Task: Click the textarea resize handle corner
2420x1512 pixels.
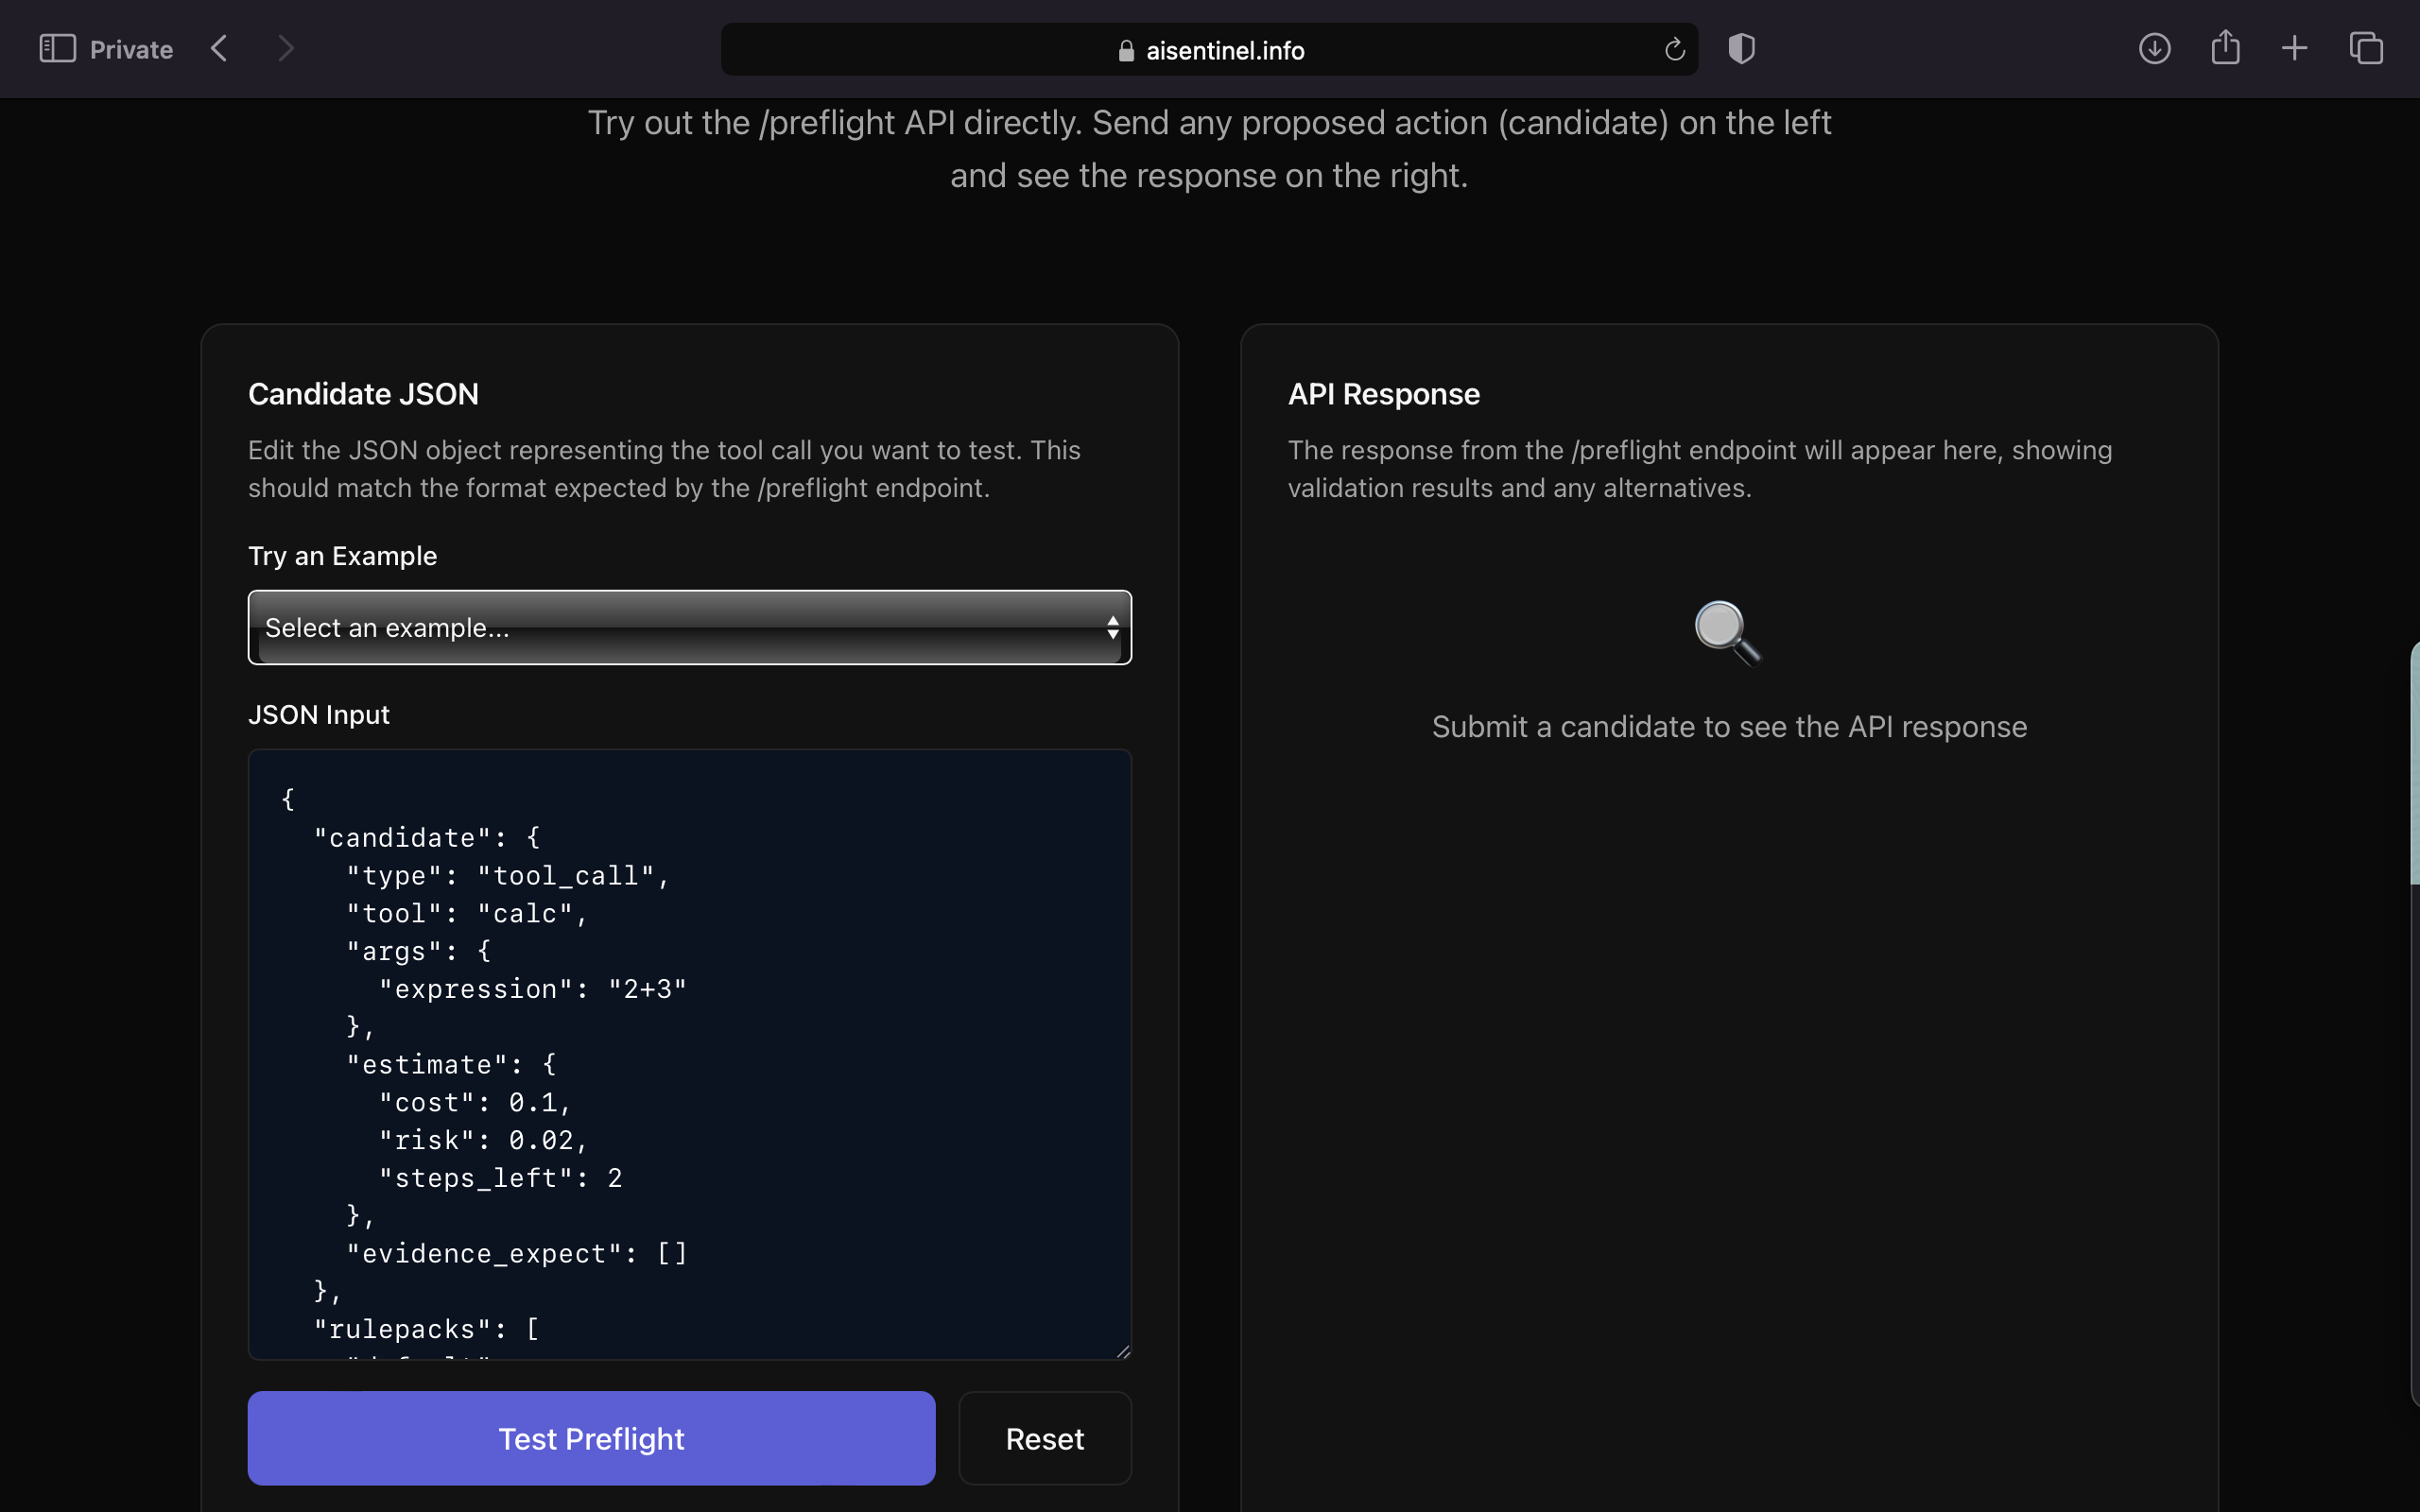Action: tap(1123, 1351)
